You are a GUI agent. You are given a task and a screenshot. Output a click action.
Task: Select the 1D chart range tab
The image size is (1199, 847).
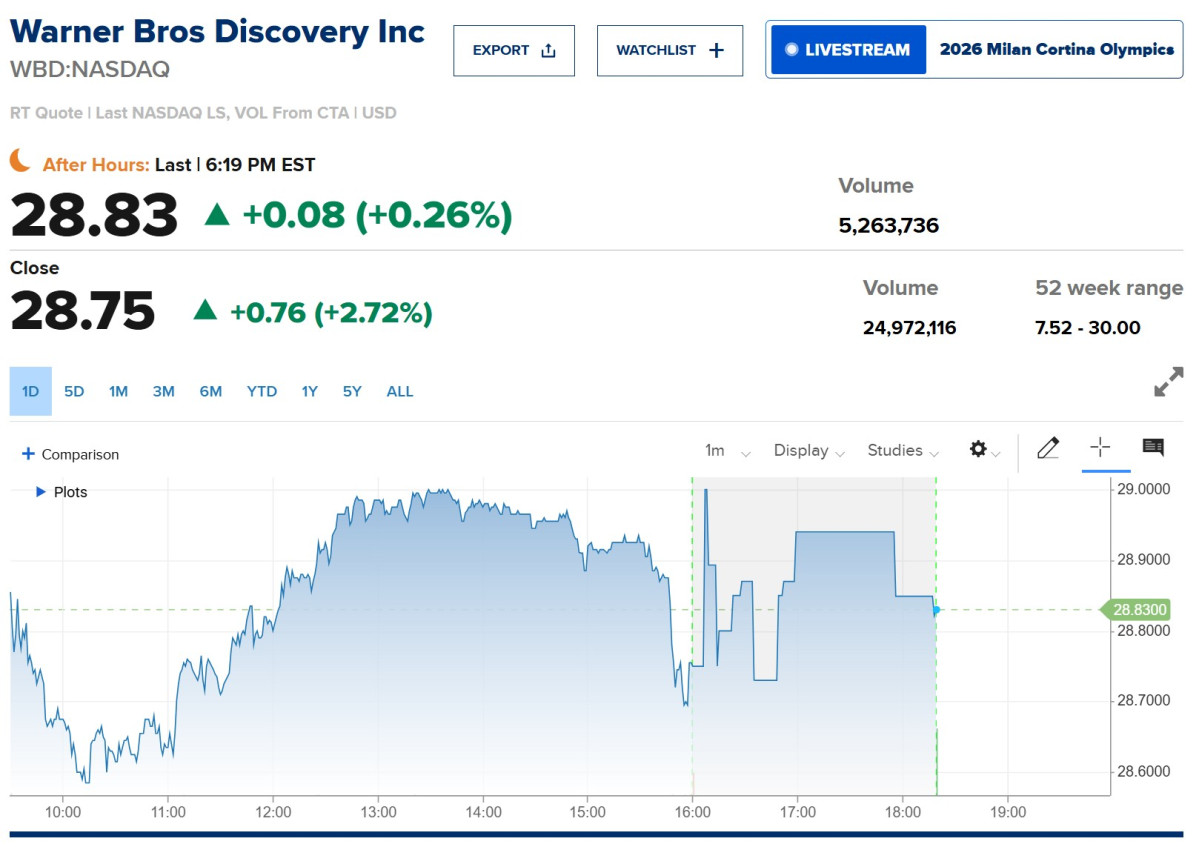tap(31, 391)
